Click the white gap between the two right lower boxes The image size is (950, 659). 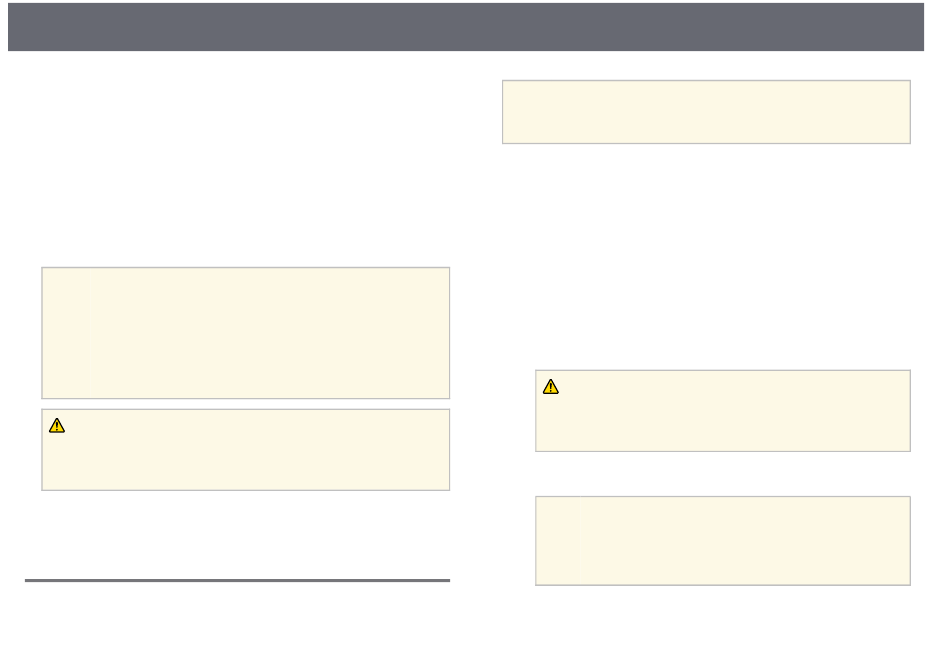[723, 474]
